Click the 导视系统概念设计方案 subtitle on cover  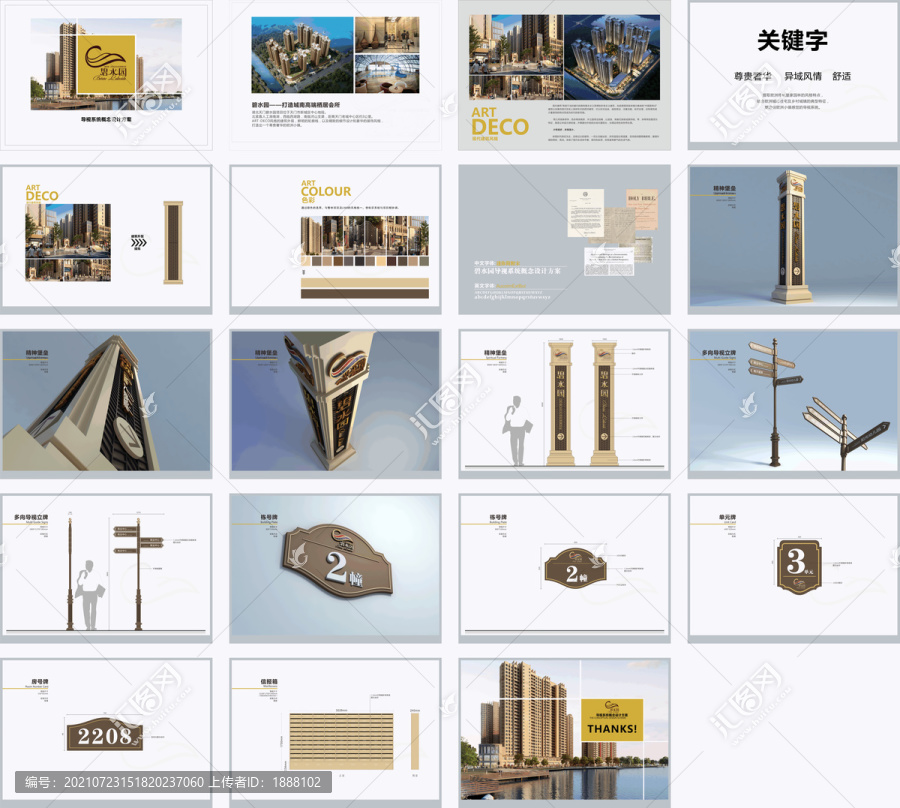(106, 120)
